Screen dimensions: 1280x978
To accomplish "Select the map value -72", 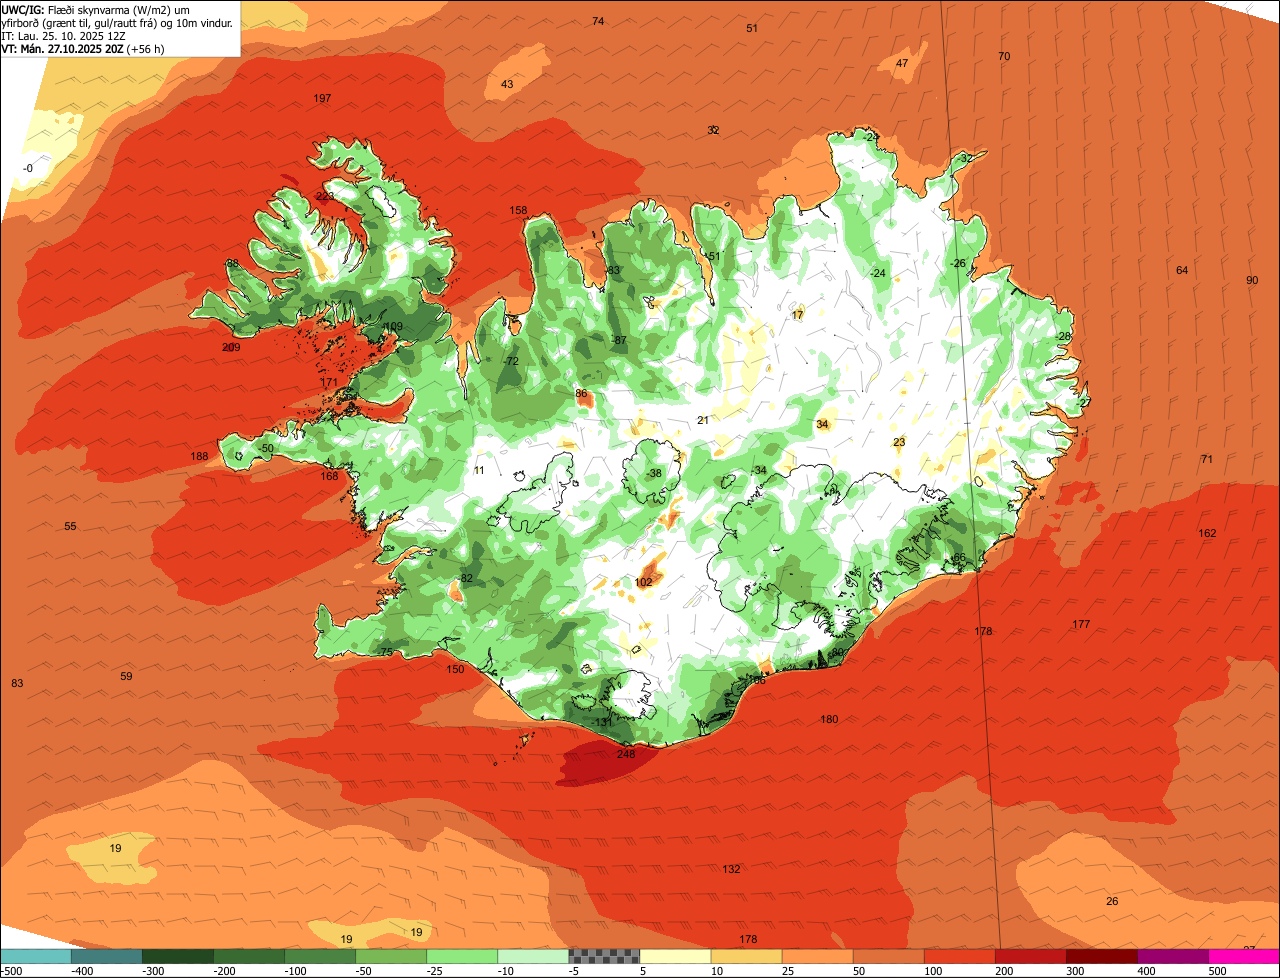I will (511, 361).
